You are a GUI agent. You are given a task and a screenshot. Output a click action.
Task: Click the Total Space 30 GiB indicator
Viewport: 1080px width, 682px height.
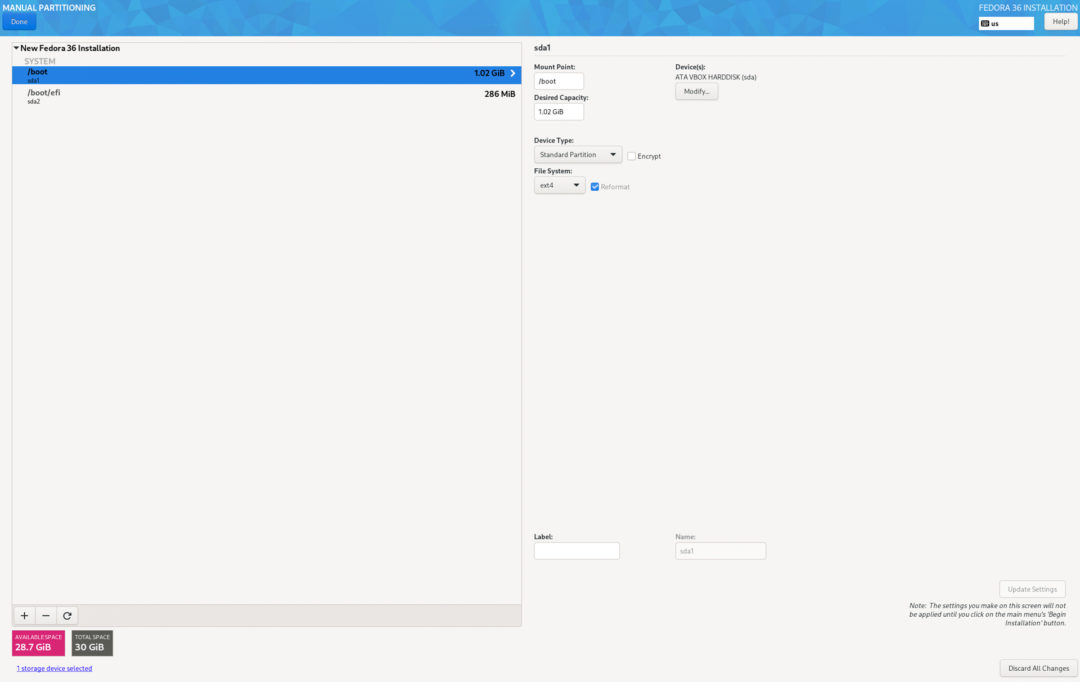pos(92,643)
